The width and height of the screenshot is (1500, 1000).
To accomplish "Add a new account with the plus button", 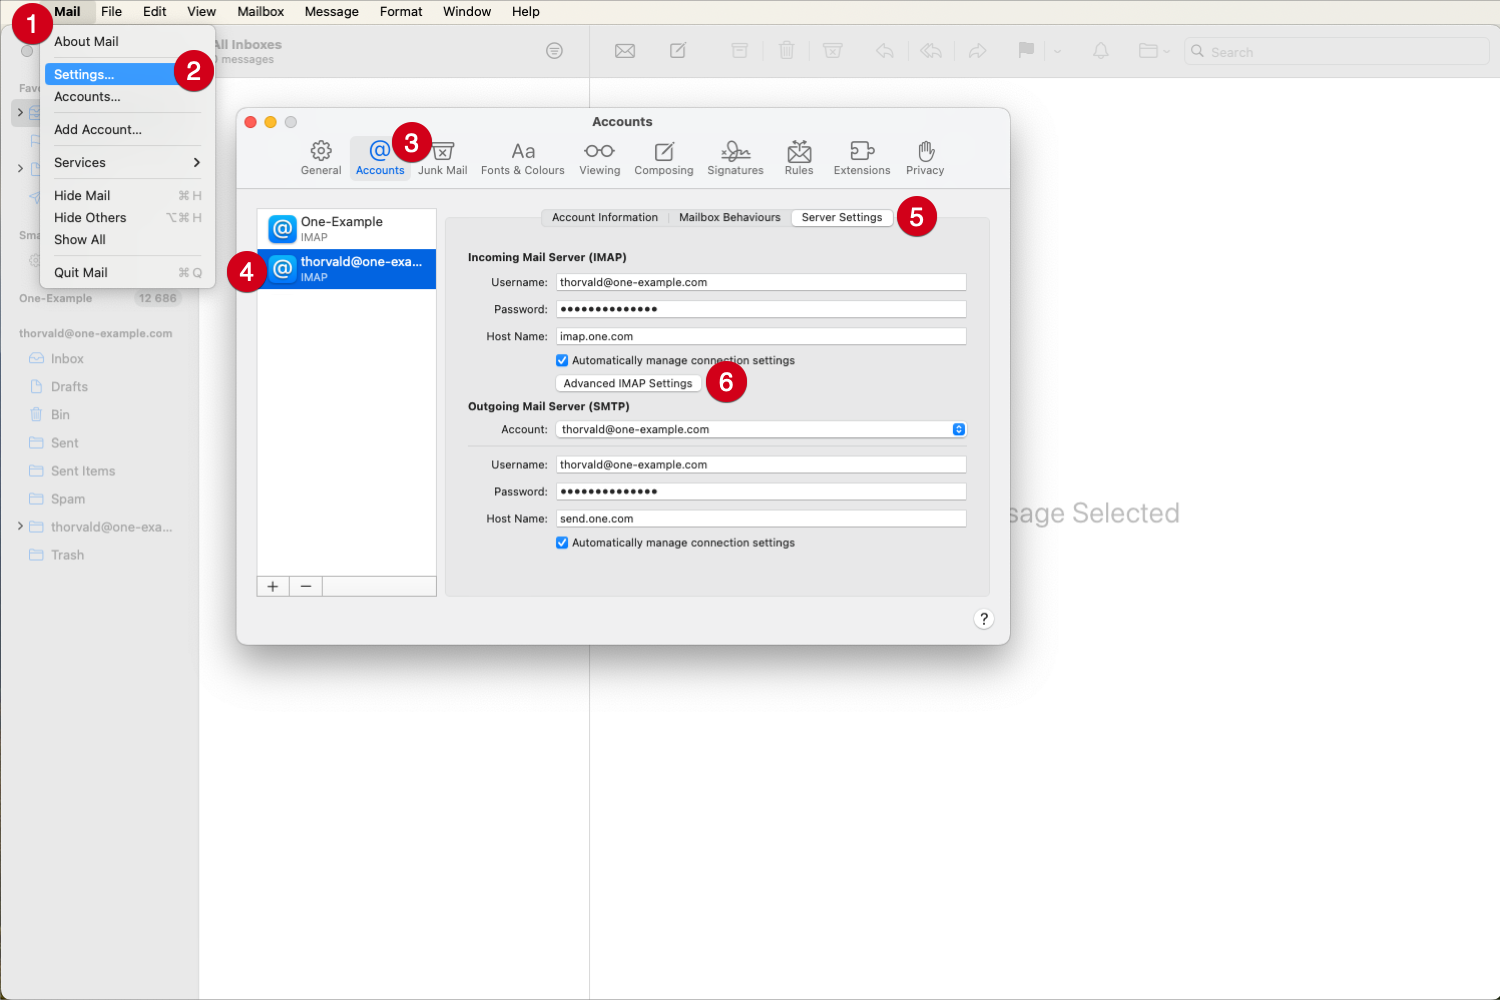I will 272,586.
